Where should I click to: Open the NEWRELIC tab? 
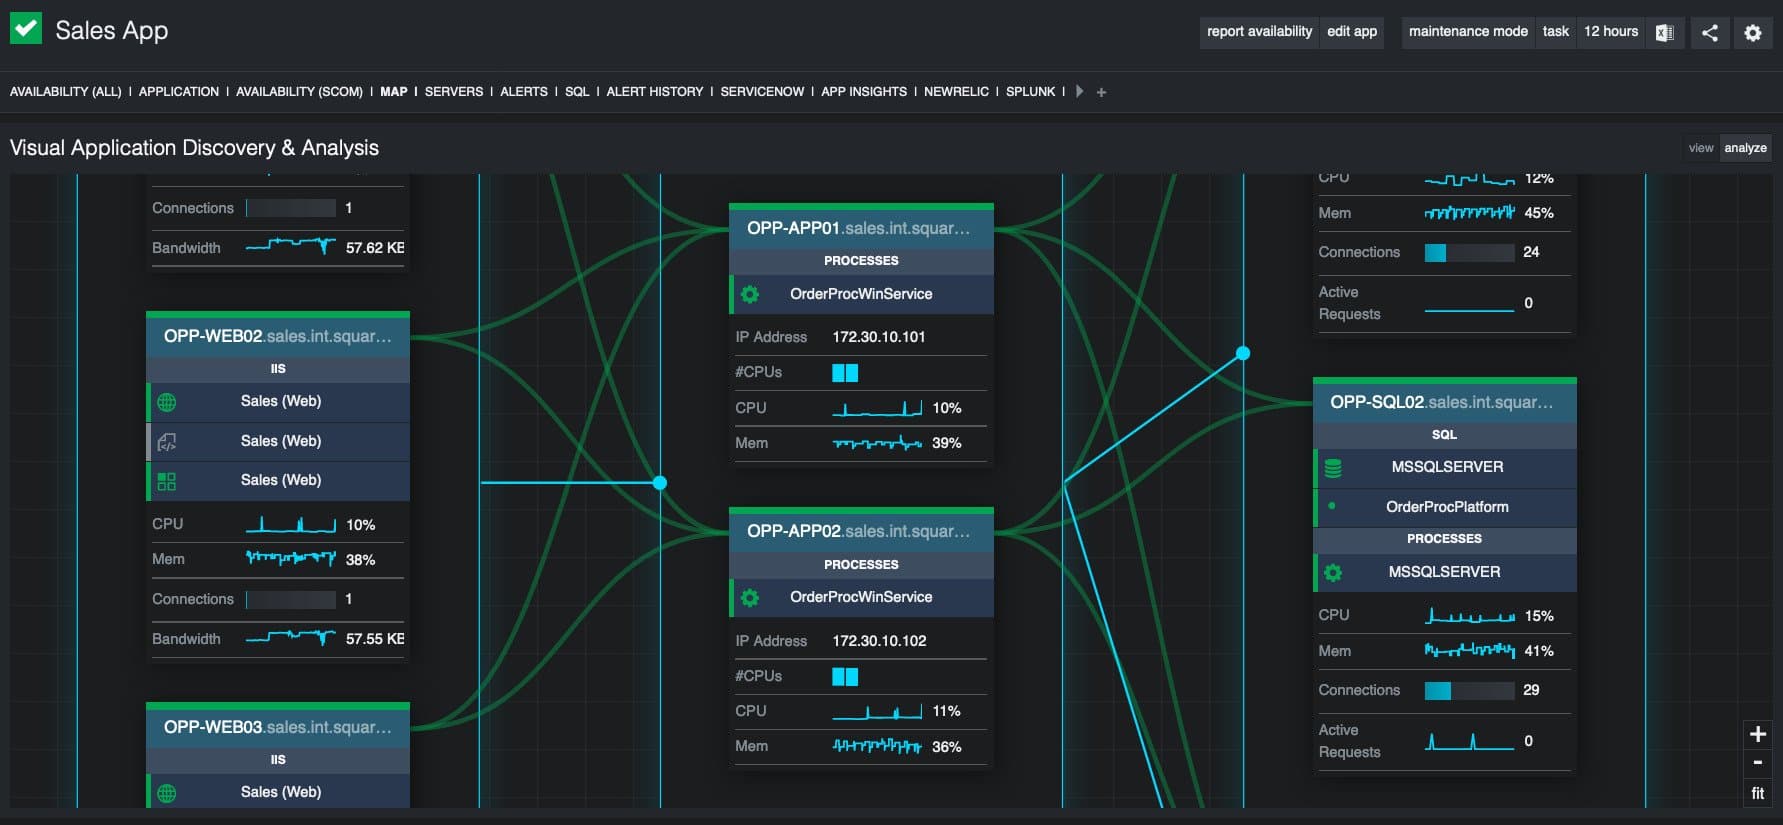coord(956,92)
